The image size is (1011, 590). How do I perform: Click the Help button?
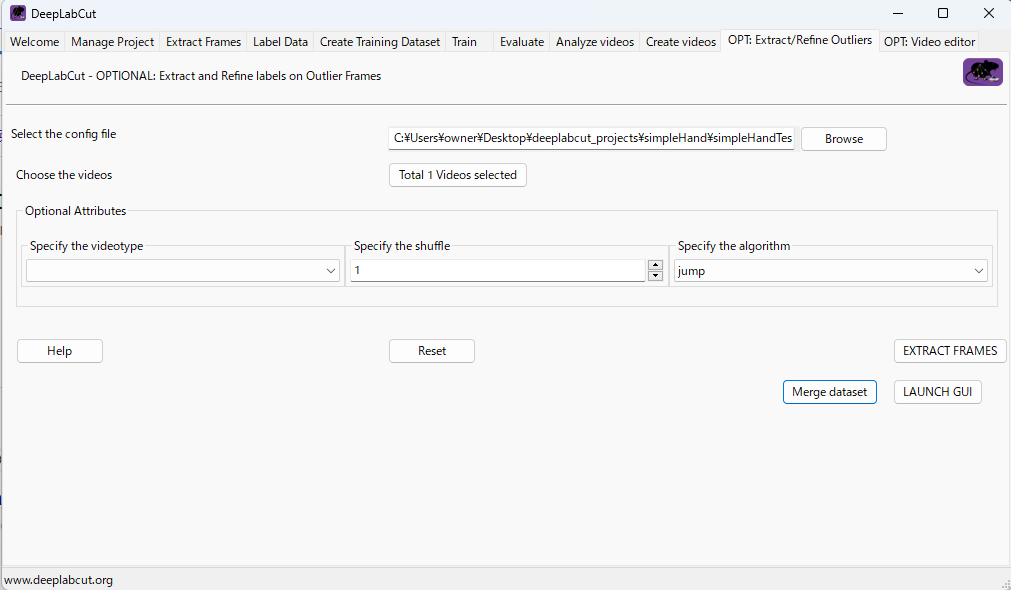[x=59, y=351]
